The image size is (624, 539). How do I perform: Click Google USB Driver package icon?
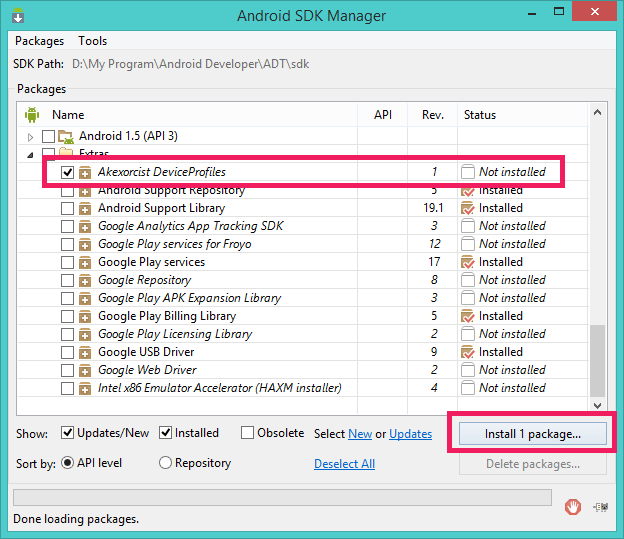tap(84, 352)
